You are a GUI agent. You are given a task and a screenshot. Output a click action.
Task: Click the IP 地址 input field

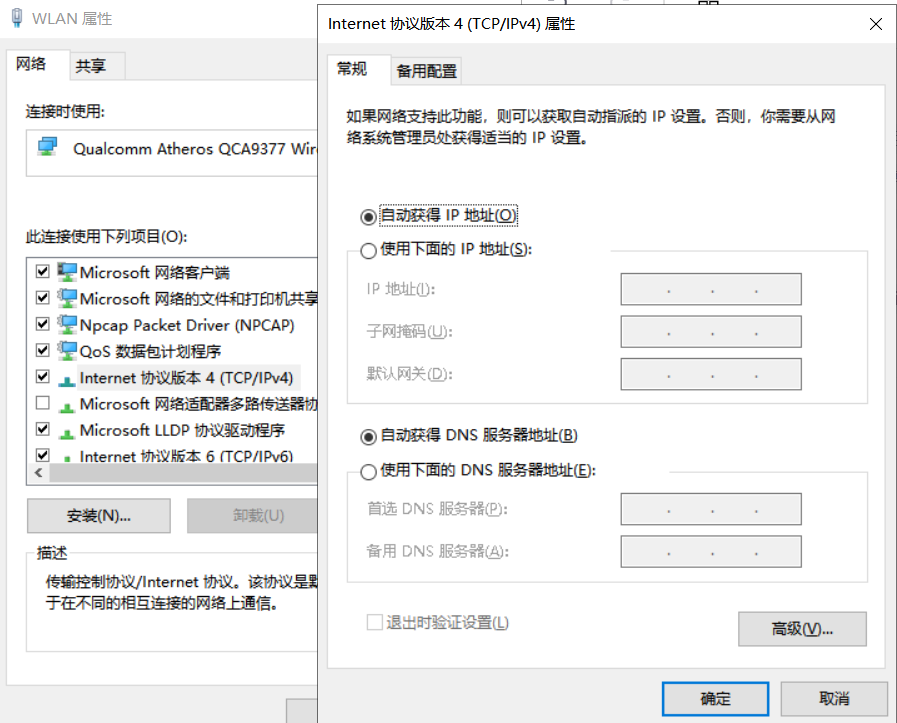[x=711, y=289]
